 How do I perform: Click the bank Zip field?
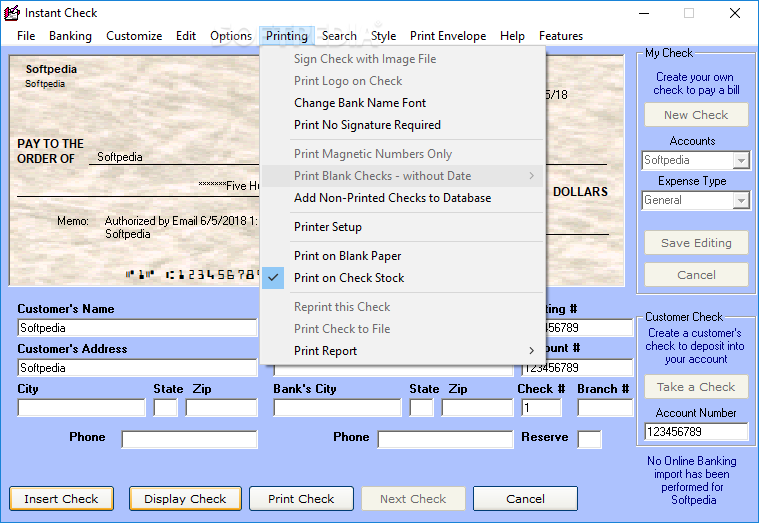click(477, 408)
